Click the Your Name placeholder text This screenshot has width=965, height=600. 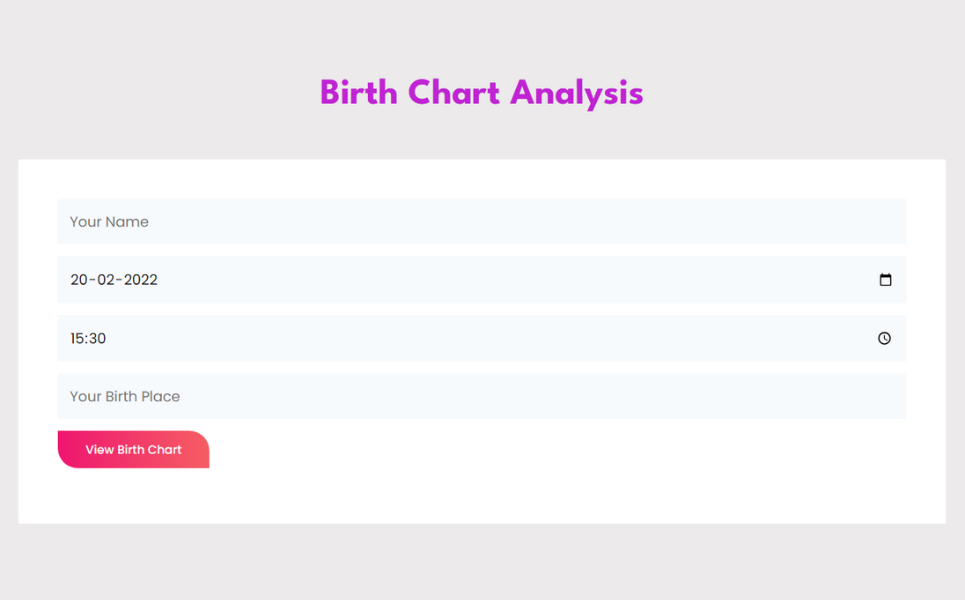[109, 222]
